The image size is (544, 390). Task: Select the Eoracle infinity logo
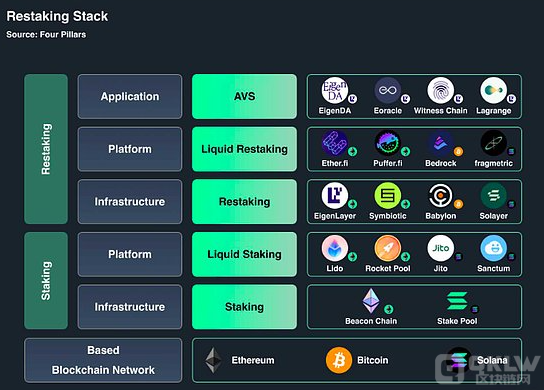point(388,90)
